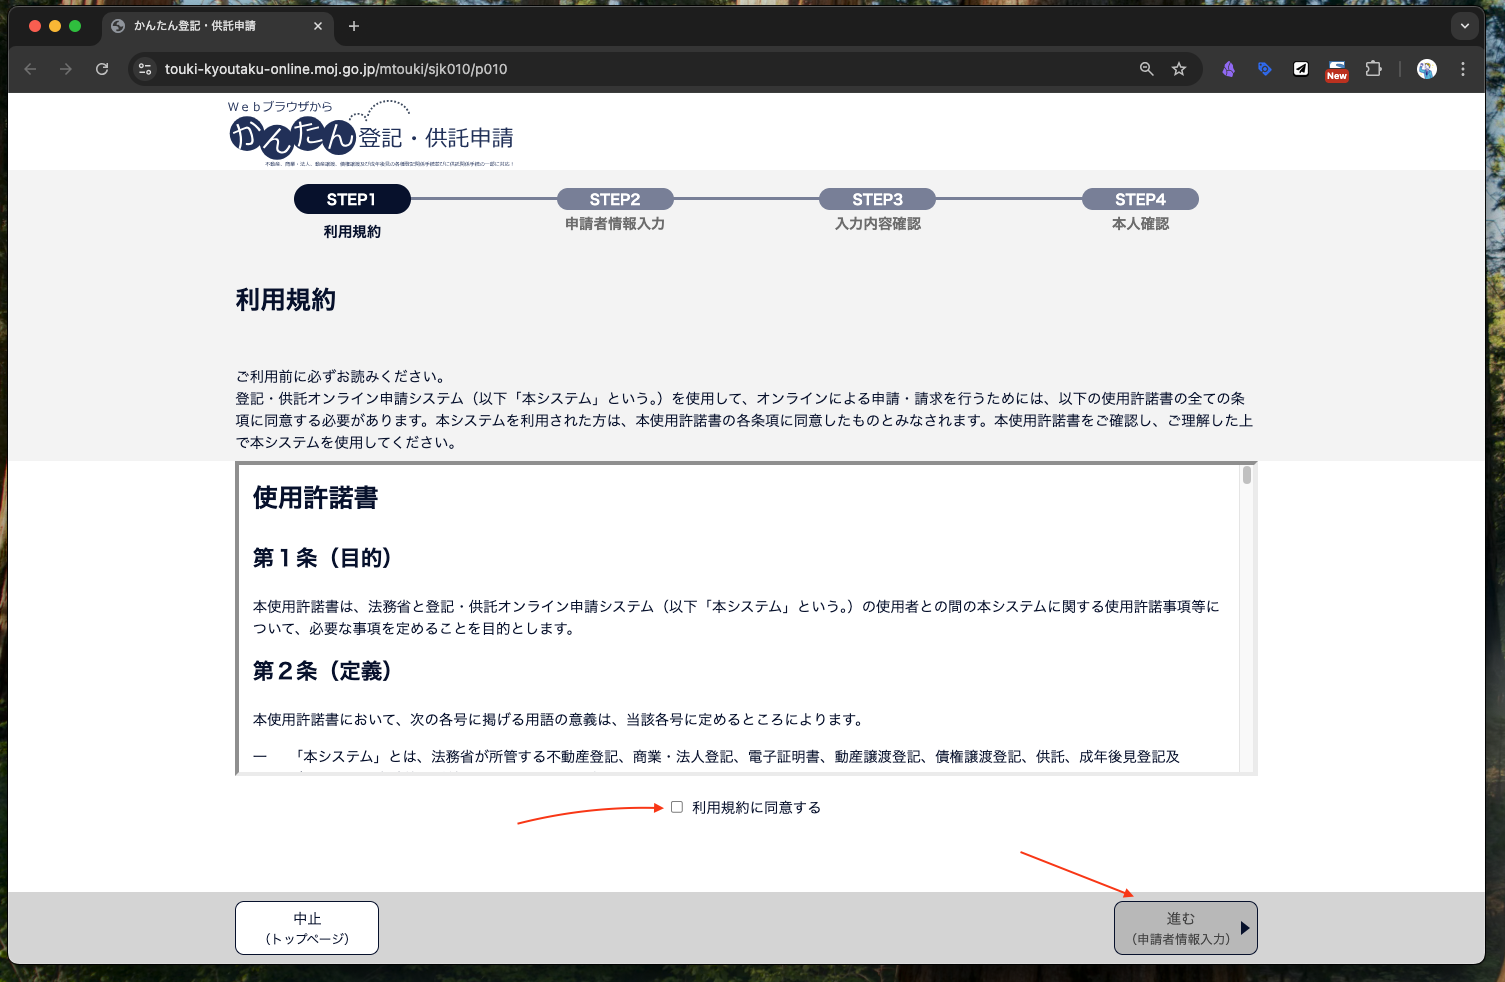Open the page zoom magnifier icon
This screenshot has width=1505, height=982.
(x=1146, y=69)
